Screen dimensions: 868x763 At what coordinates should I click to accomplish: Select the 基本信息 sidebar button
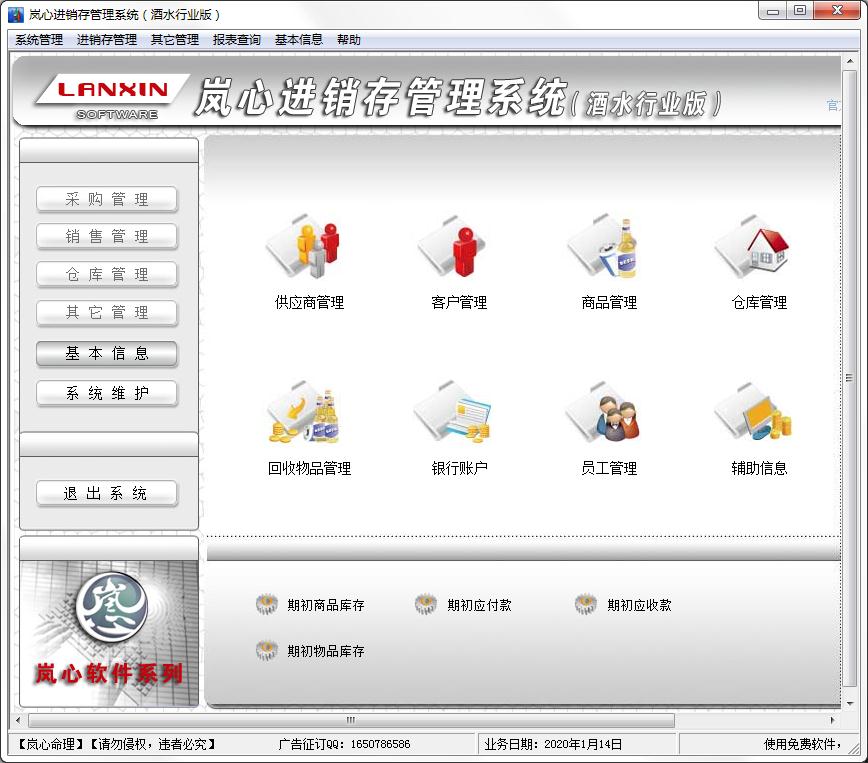(x=107, y=353)
